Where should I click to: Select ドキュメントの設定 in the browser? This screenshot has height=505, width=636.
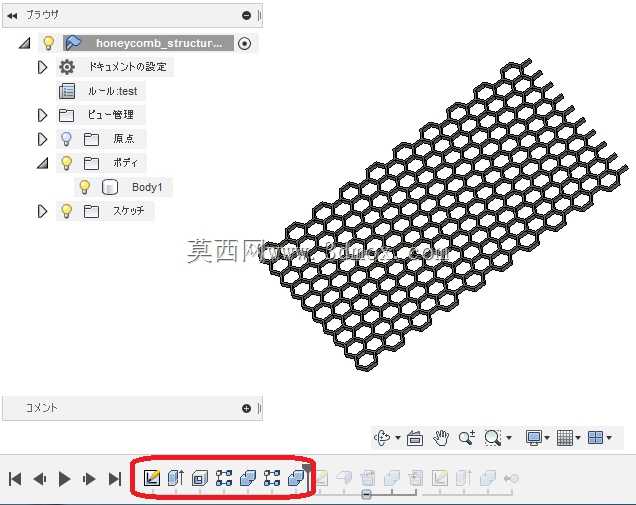[x=127, y=67]
